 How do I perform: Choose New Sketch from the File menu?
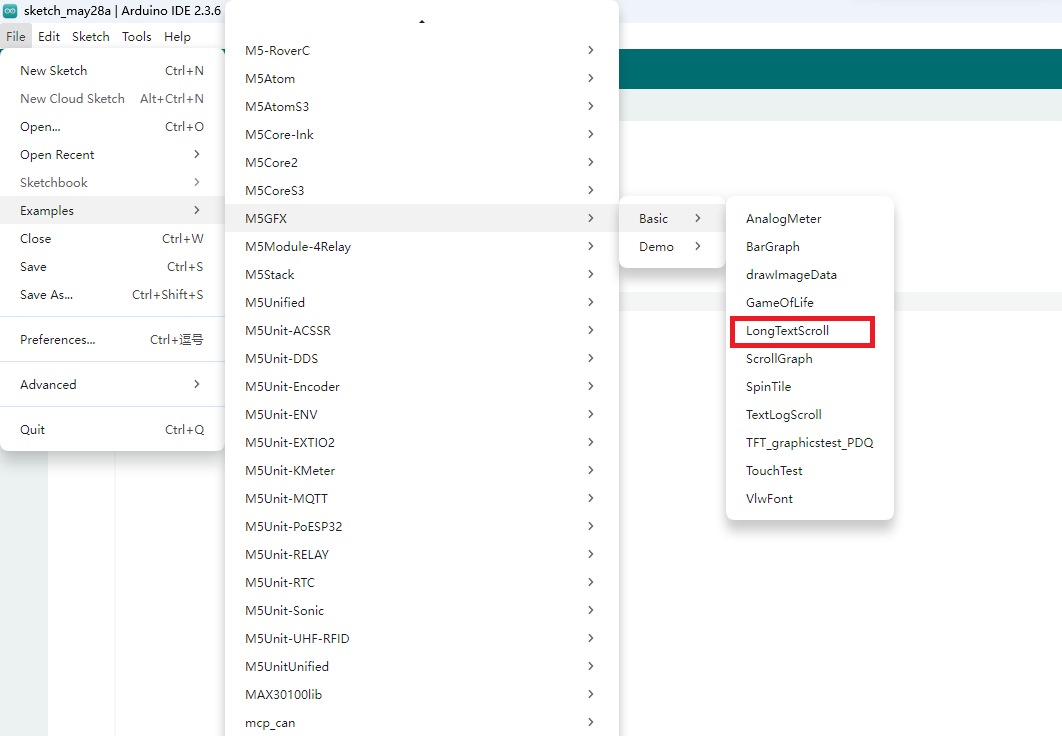112,70
